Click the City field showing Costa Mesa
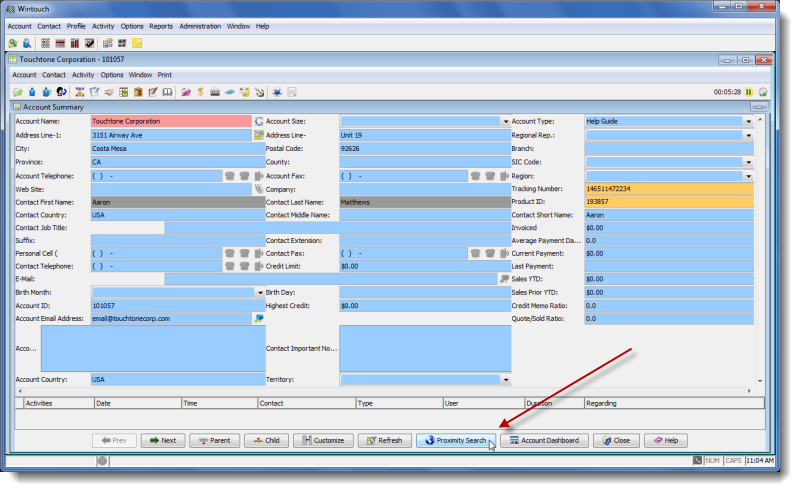The image size is (800, 492). (x=178, y=149)
